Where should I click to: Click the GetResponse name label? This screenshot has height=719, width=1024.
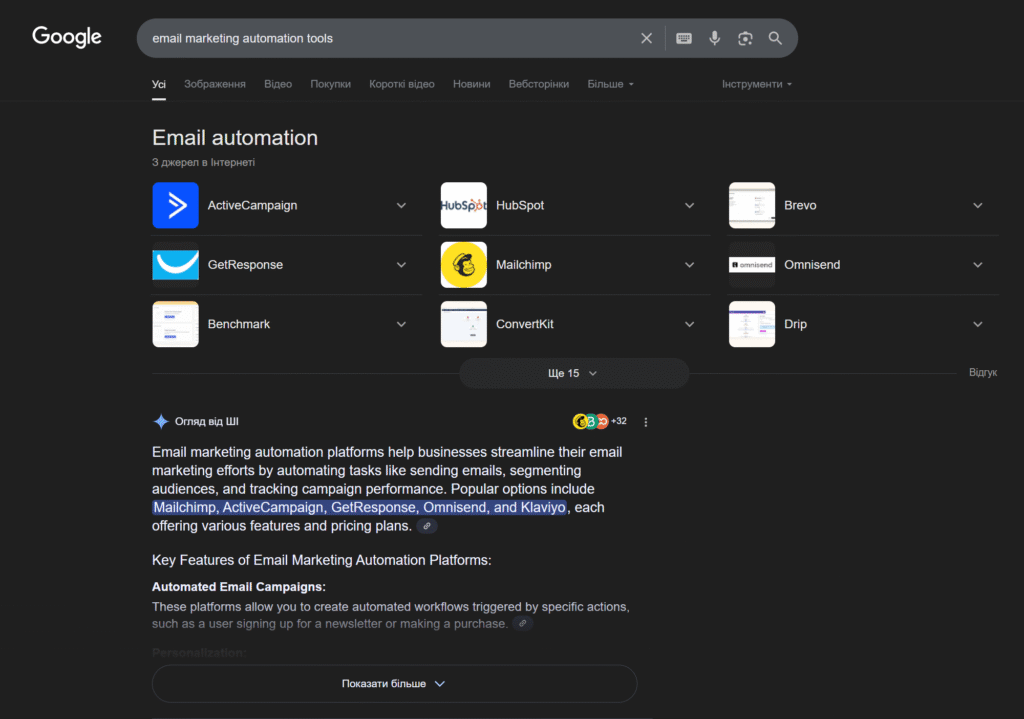[245, 264]
